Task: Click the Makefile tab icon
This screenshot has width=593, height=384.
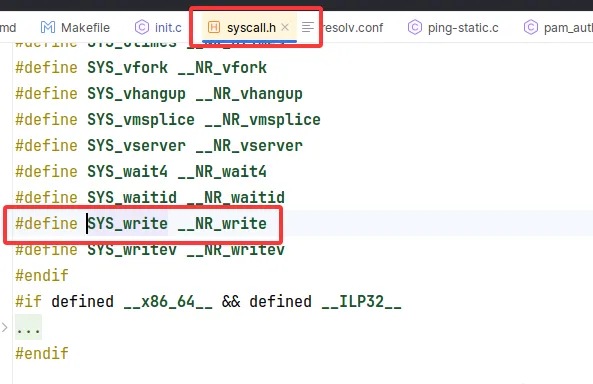Action: [48, 27]
